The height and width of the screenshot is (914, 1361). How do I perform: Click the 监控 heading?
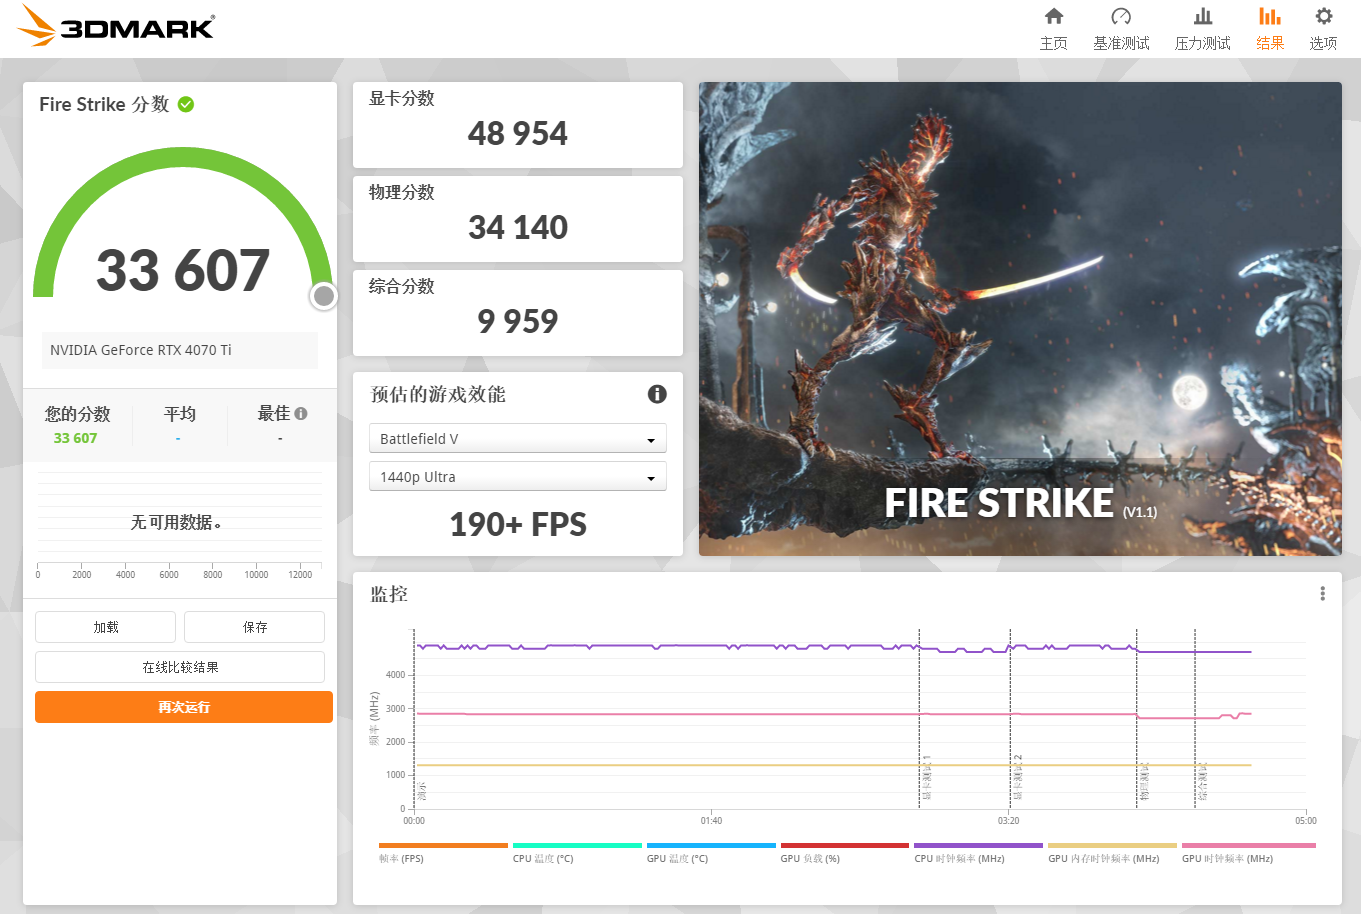tap(389, 594)
